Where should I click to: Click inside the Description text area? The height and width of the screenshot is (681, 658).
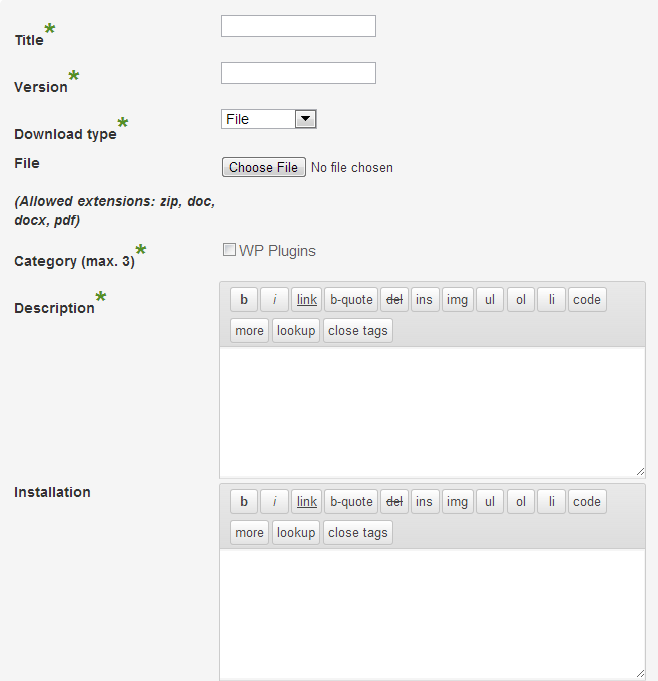click(x=432, y=412)
